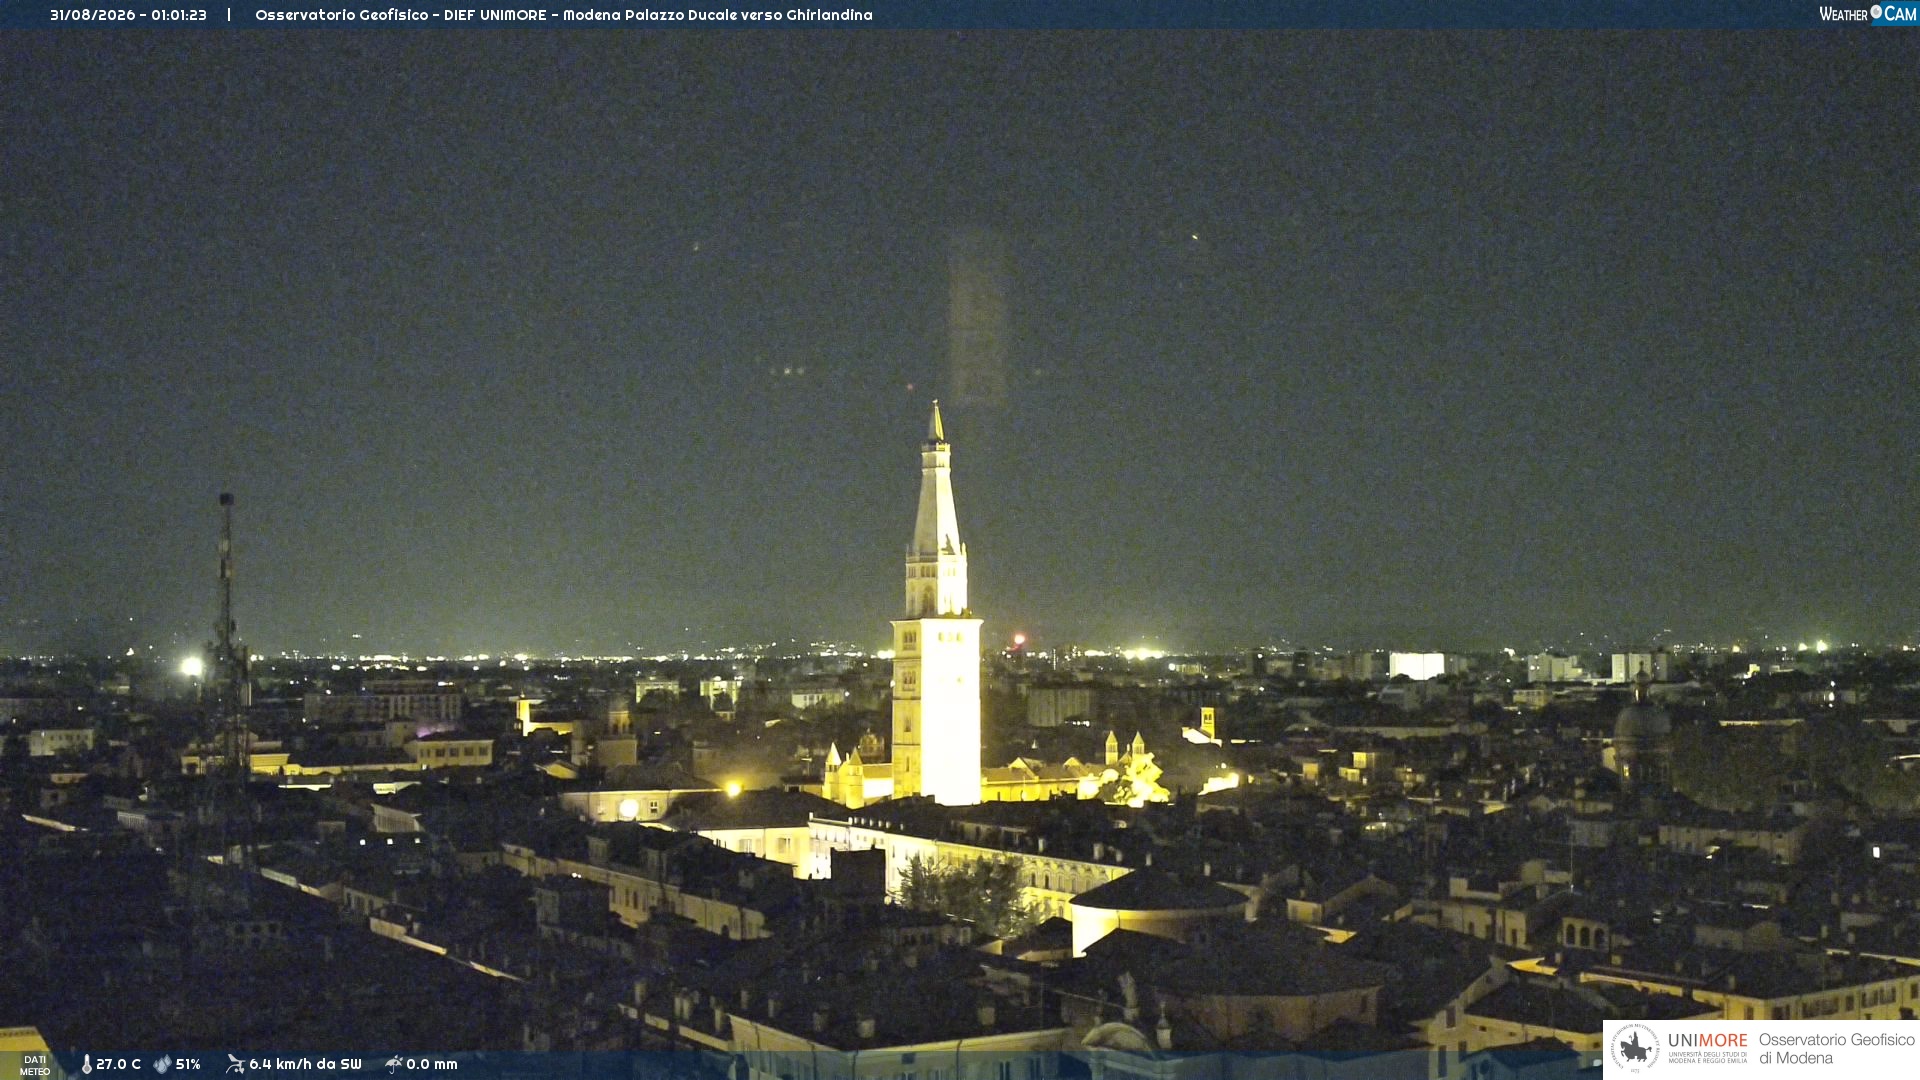Click the tip of the Ghirlandina spire
Screen dimensions: 1920x1080
point(936,406)
